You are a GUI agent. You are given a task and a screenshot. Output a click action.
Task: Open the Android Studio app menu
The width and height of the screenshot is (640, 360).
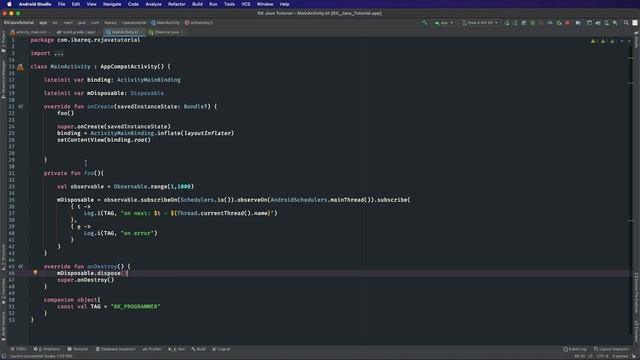(x=35, y=4)
